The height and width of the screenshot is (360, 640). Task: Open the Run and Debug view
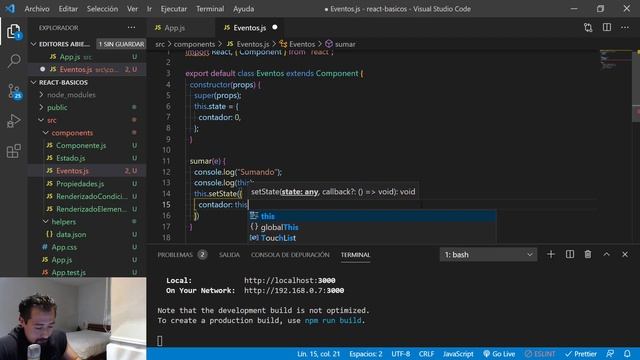point(13,121)
